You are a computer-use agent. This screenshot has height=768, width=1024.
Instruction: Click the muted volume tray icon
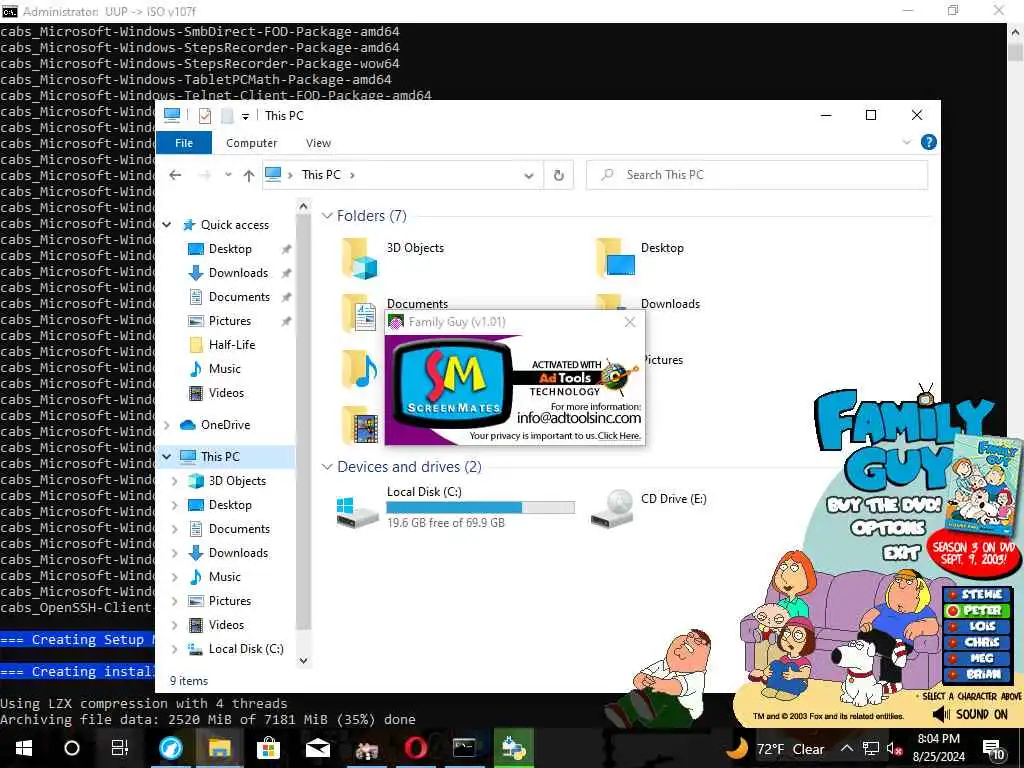tap(894, 748)
